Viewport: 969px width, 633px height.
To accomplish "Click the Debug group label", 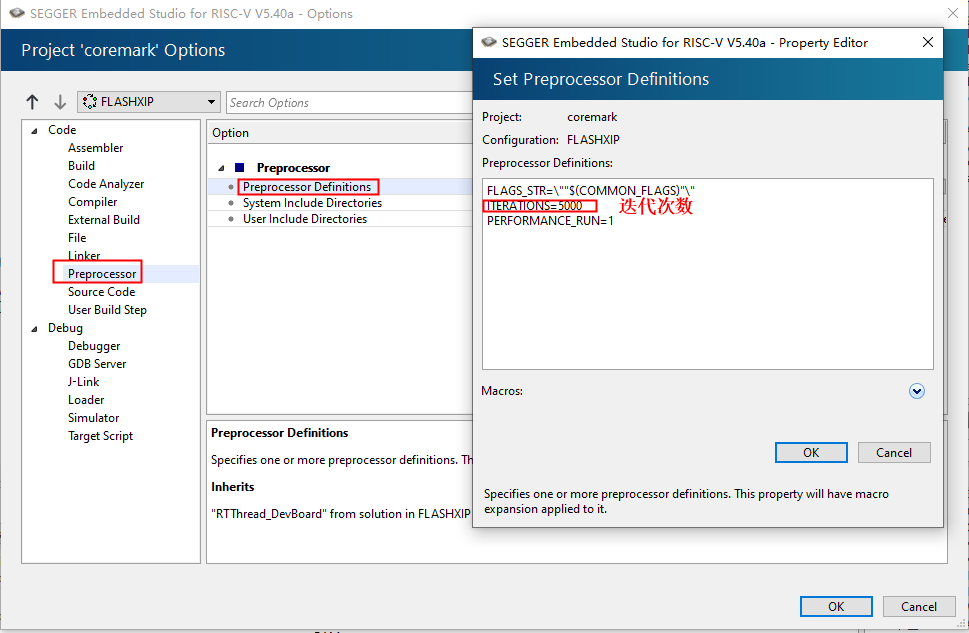I will (x=66, y=328).
